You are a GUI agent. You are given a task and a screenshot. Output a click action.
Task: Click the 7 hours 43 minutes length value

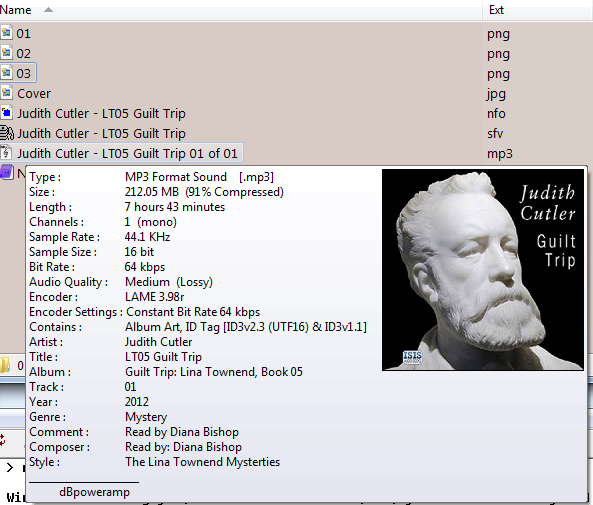(x=175, y=207)
